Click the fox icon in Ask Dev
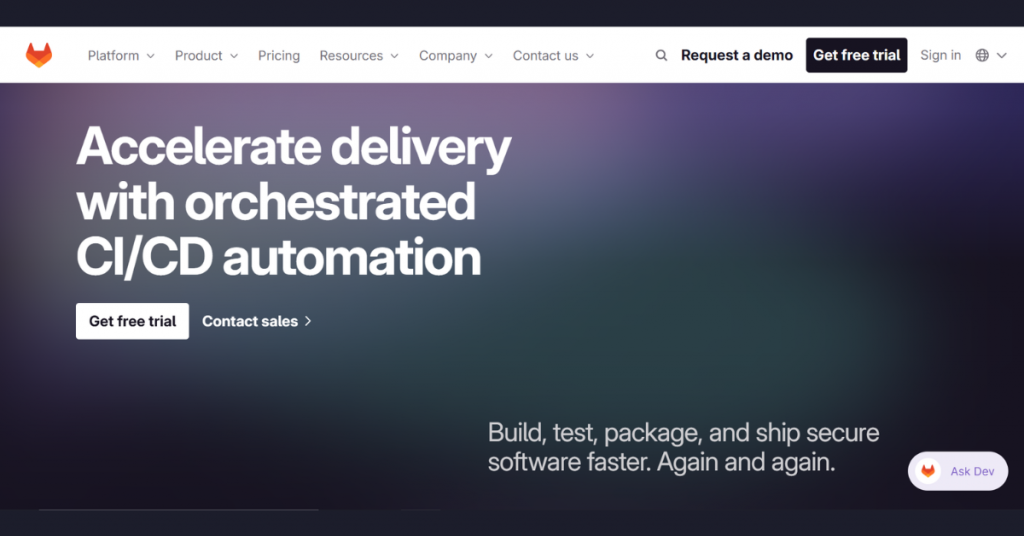The image size is (1024, 536). [927, 471]
